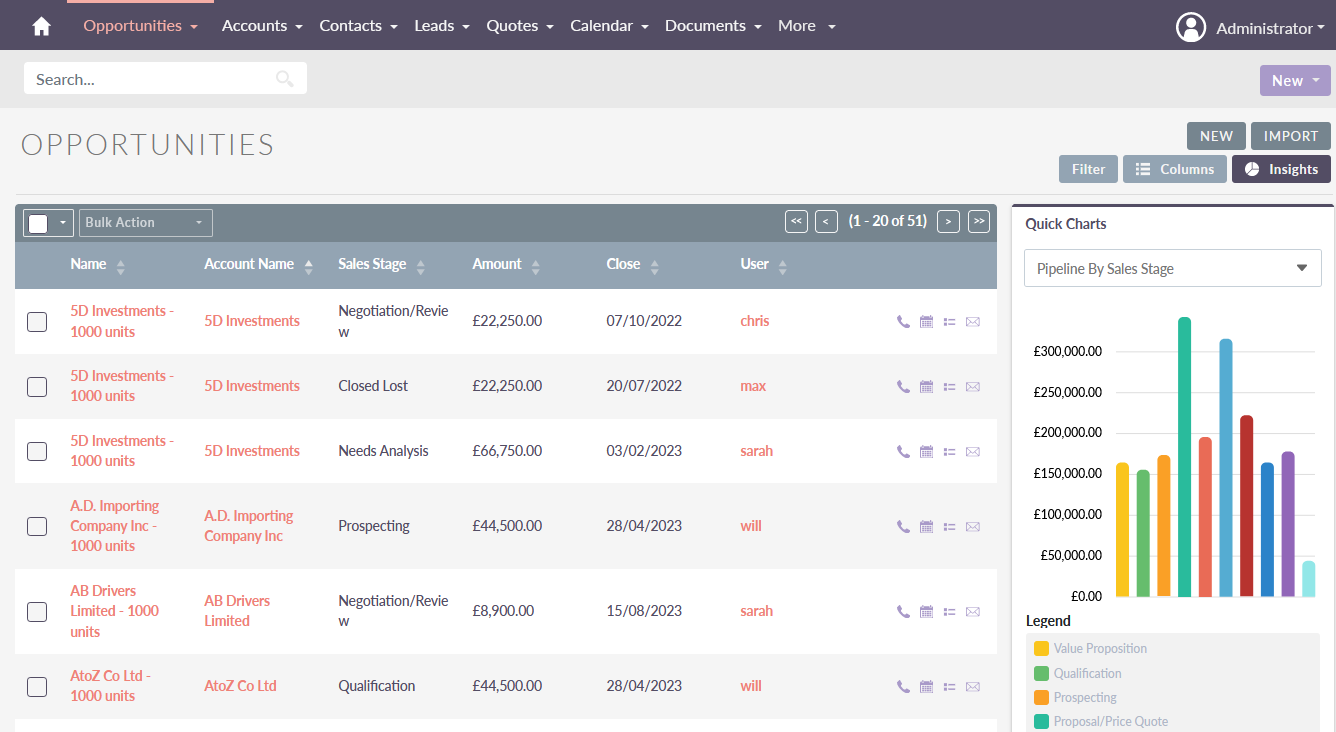Check the Closed Lost opportunity row

click(37, 387)
